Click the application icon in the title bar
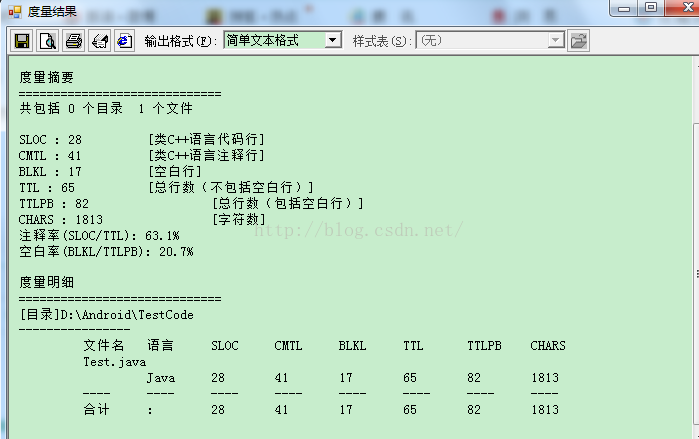The width and height of the screenshot is (699, 439). [x=14, y=10]
